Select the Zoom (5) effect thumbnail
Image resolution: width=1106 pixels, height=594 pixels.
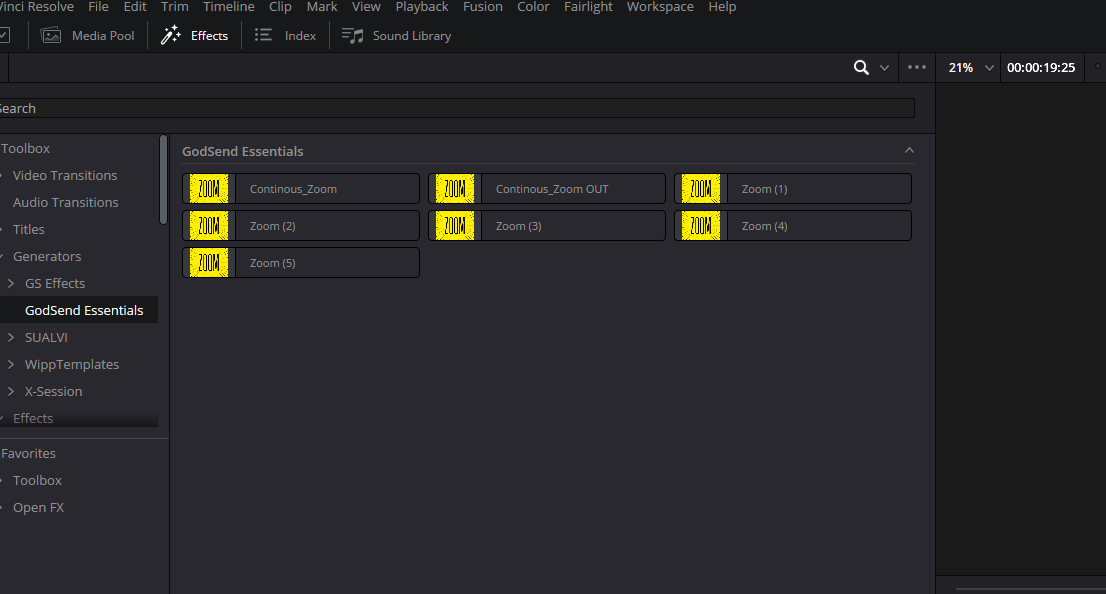click(x=209, y=263)
